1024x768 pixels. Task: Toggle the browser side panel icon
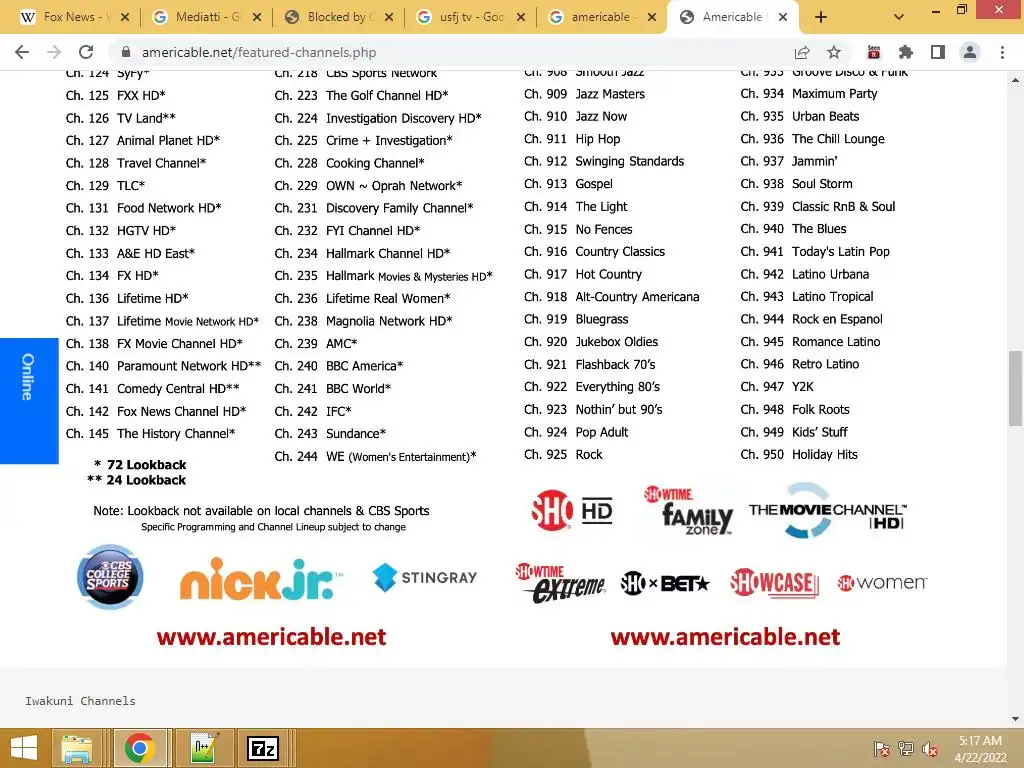(938, 52)
